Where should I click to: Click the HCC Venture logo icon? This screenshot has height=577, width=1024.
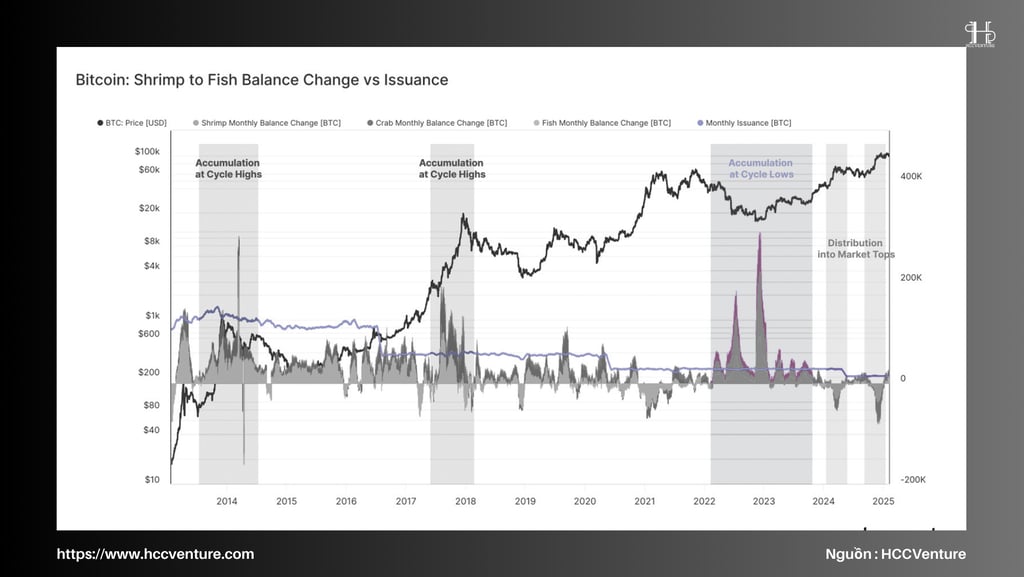tap(980, 34)
